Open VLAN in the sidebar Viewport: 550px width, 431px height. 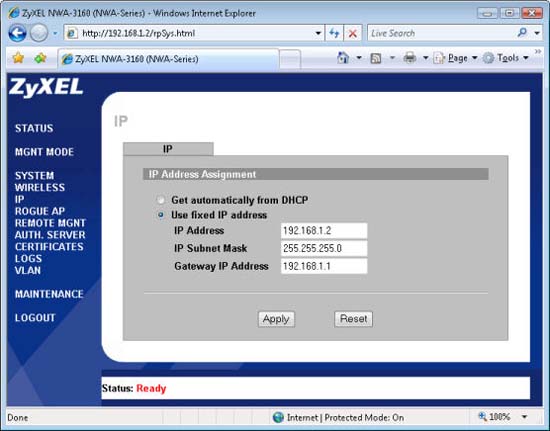click(x=28, y=270)
